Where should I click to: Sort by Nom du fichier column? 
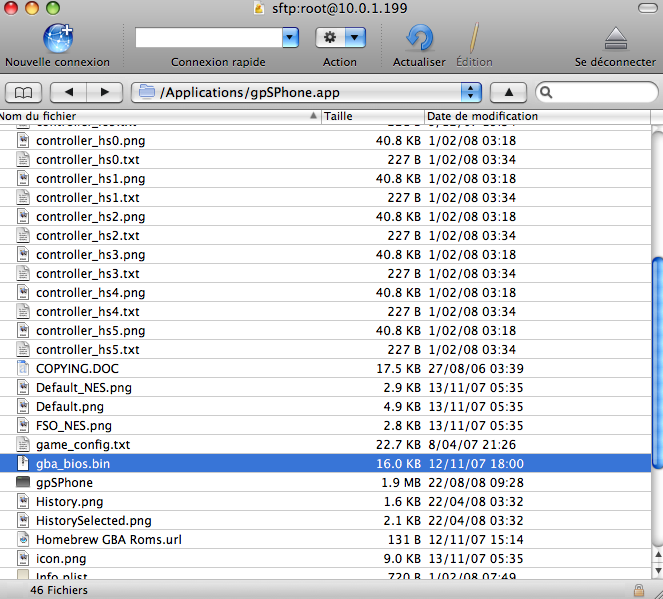(x=160, y=116)
